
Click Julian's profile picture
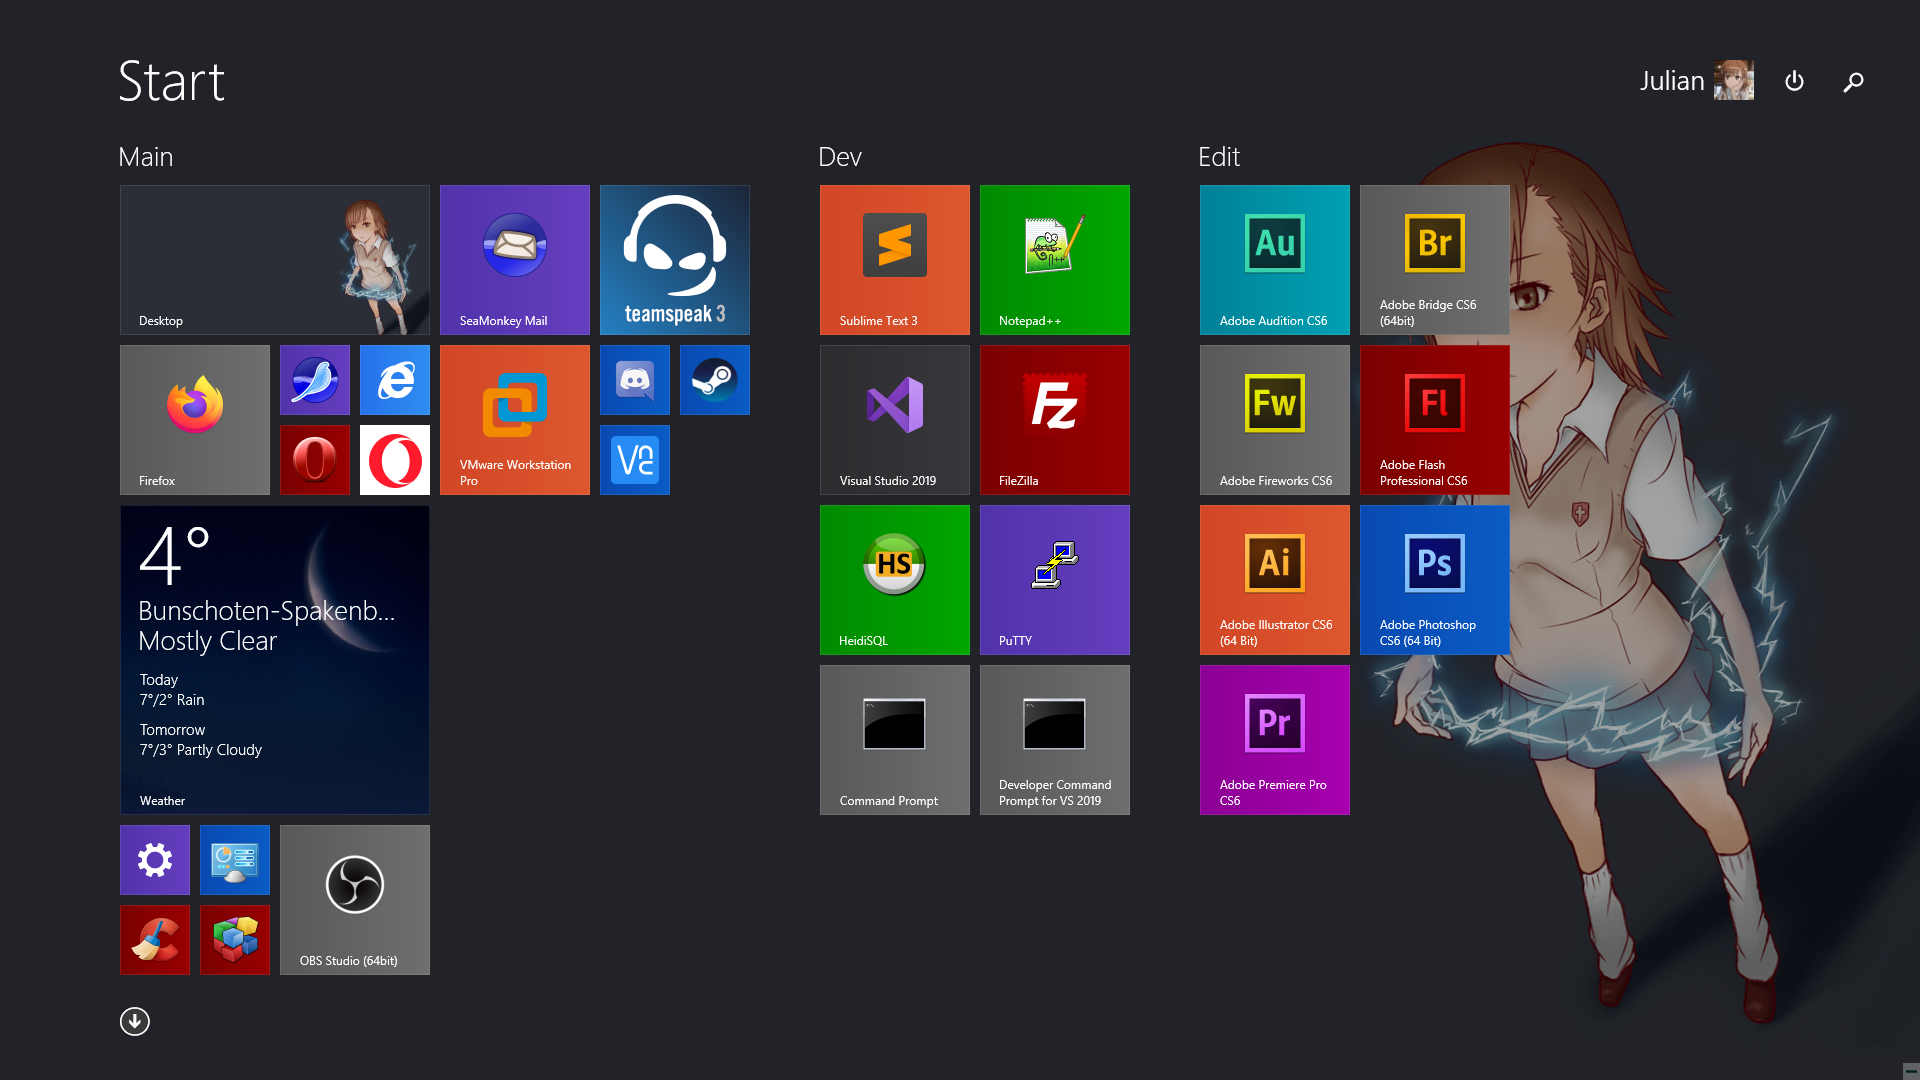coord(1734,80)
